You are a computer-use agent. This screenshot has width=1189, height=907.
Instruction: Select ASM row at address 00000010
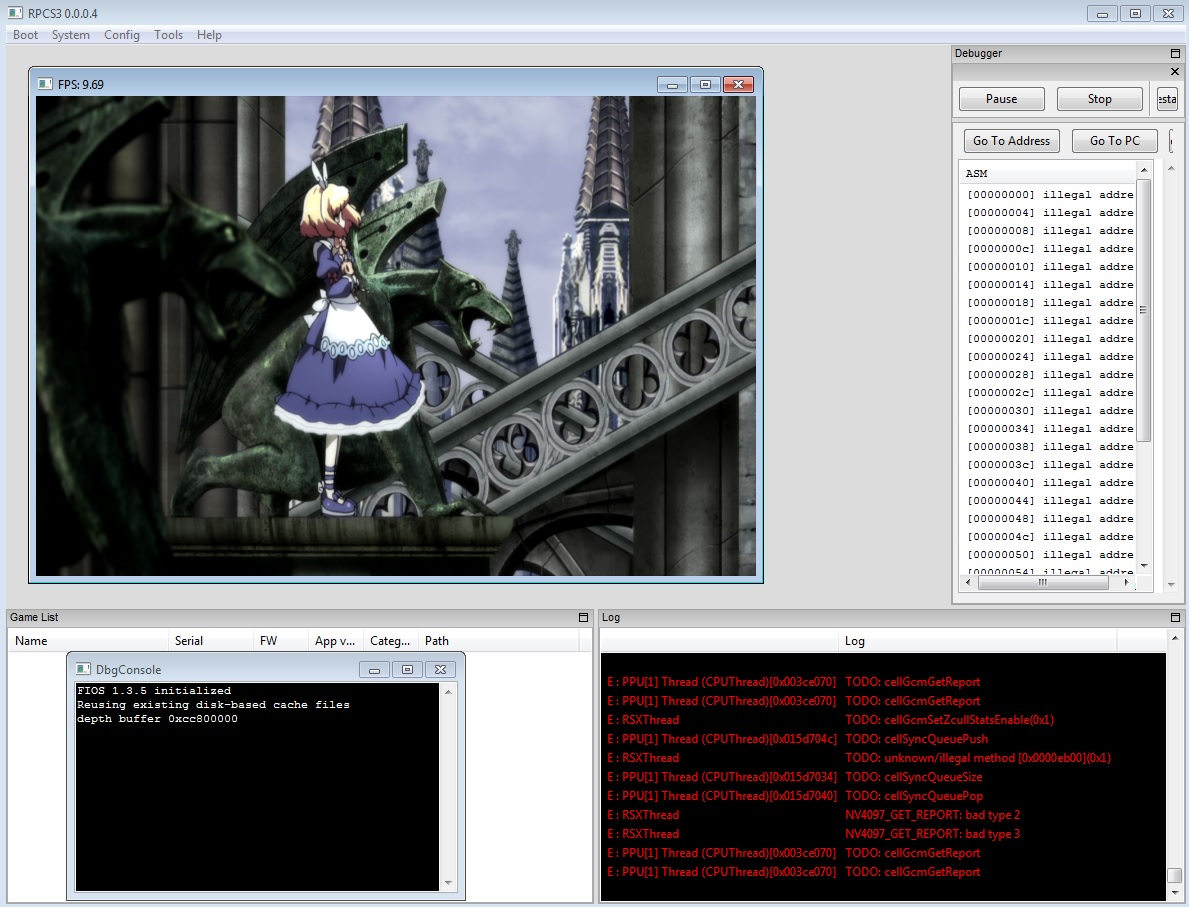click(x=1050, y=267)
